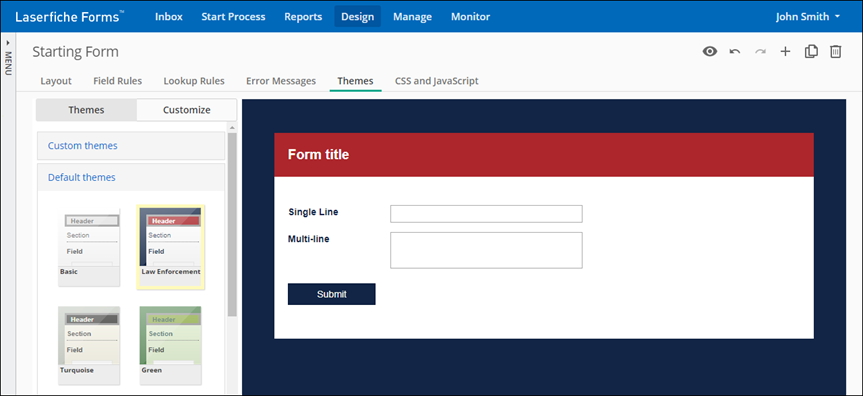
Task: Click the theme list scrollbar
Action: coord(232,224)
